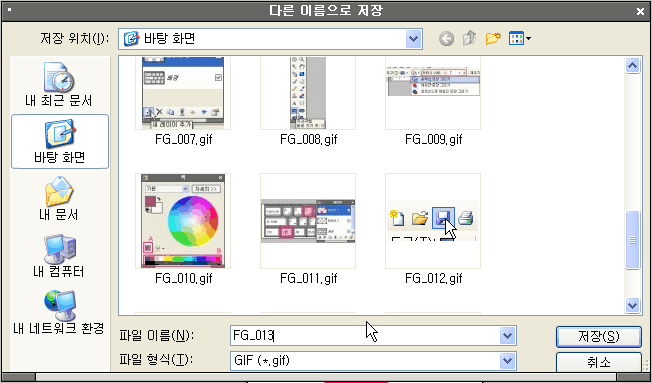
Task: Expand the 파일 이름 dropdown arrow
Action: pos(507,336)
